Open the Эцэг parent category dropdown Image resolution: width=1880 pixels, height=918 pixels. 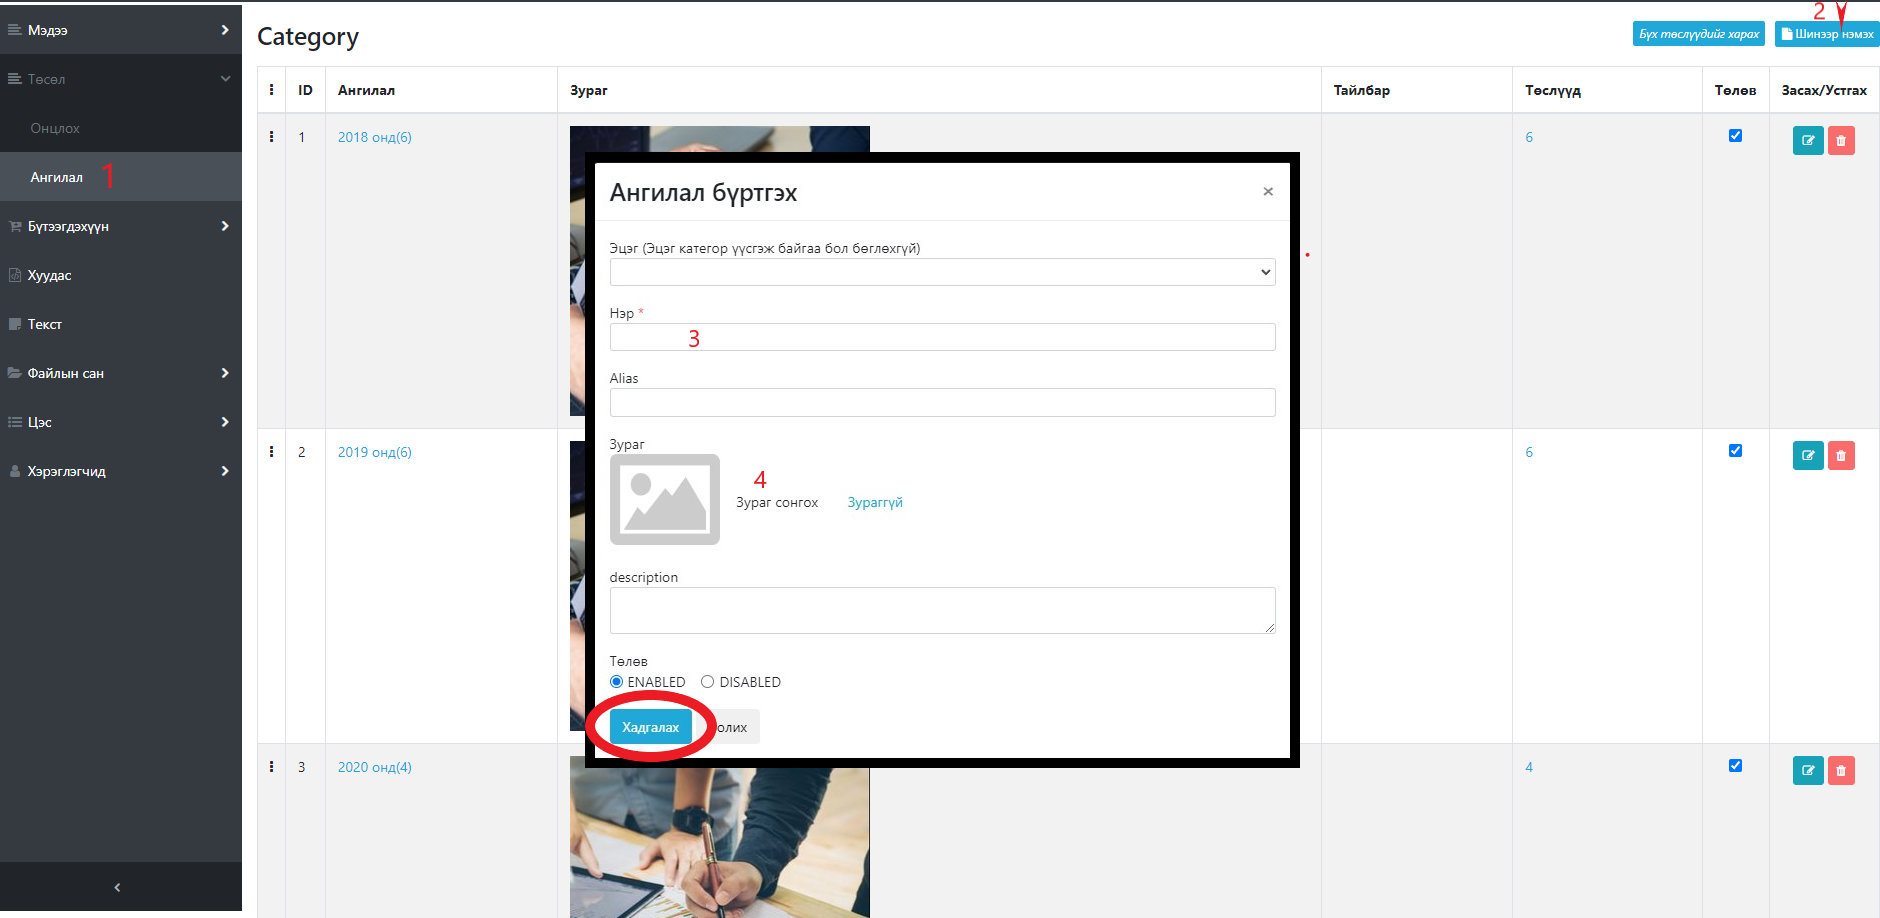(x=941, y=272)
